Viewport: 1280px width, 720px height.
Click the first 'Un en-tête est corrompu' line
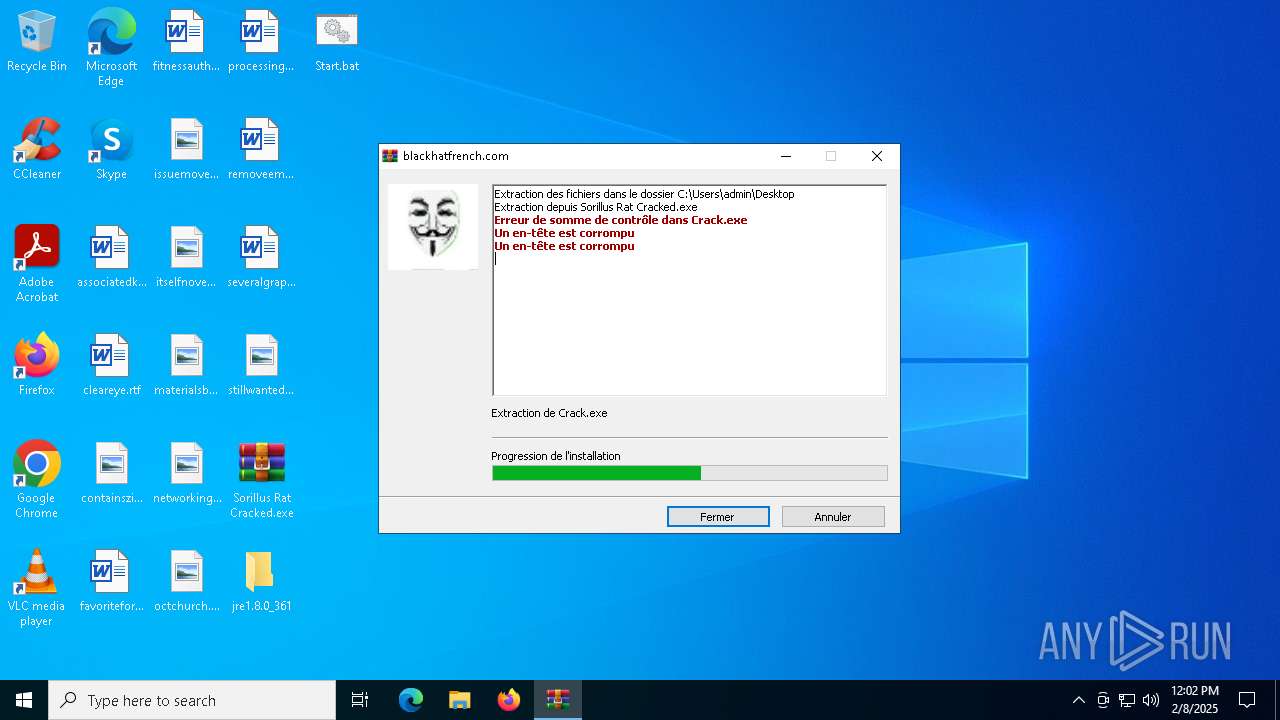pyautogui.click(x=564, y=233)
